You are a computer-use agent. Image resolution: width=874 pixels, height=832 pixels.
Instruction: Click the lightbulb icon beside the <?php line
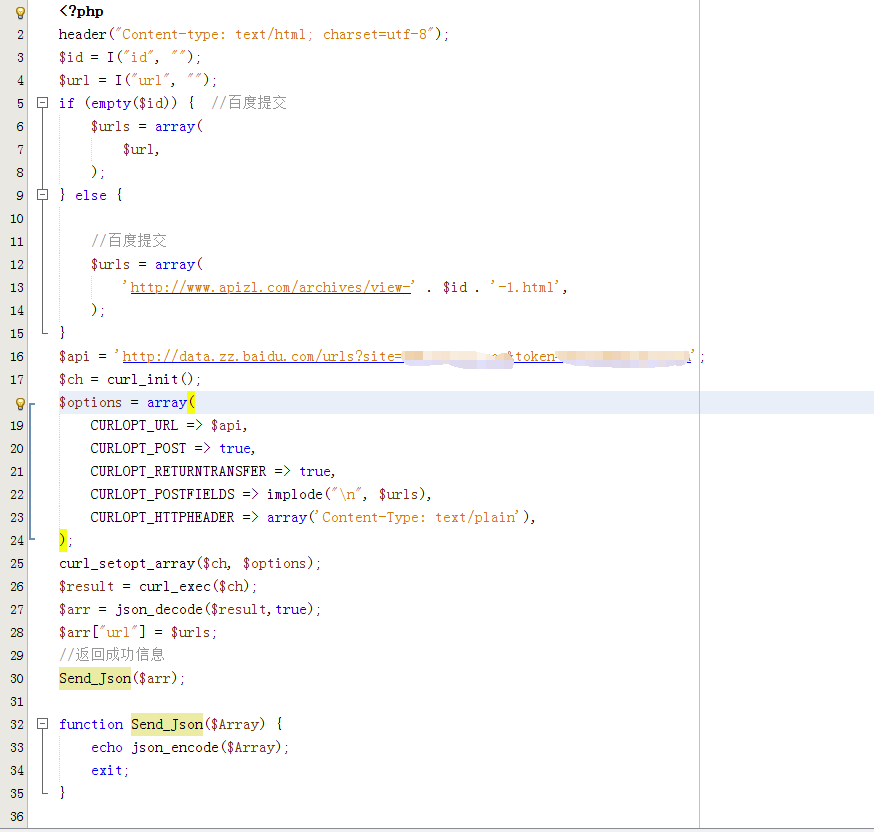[20, 12]
